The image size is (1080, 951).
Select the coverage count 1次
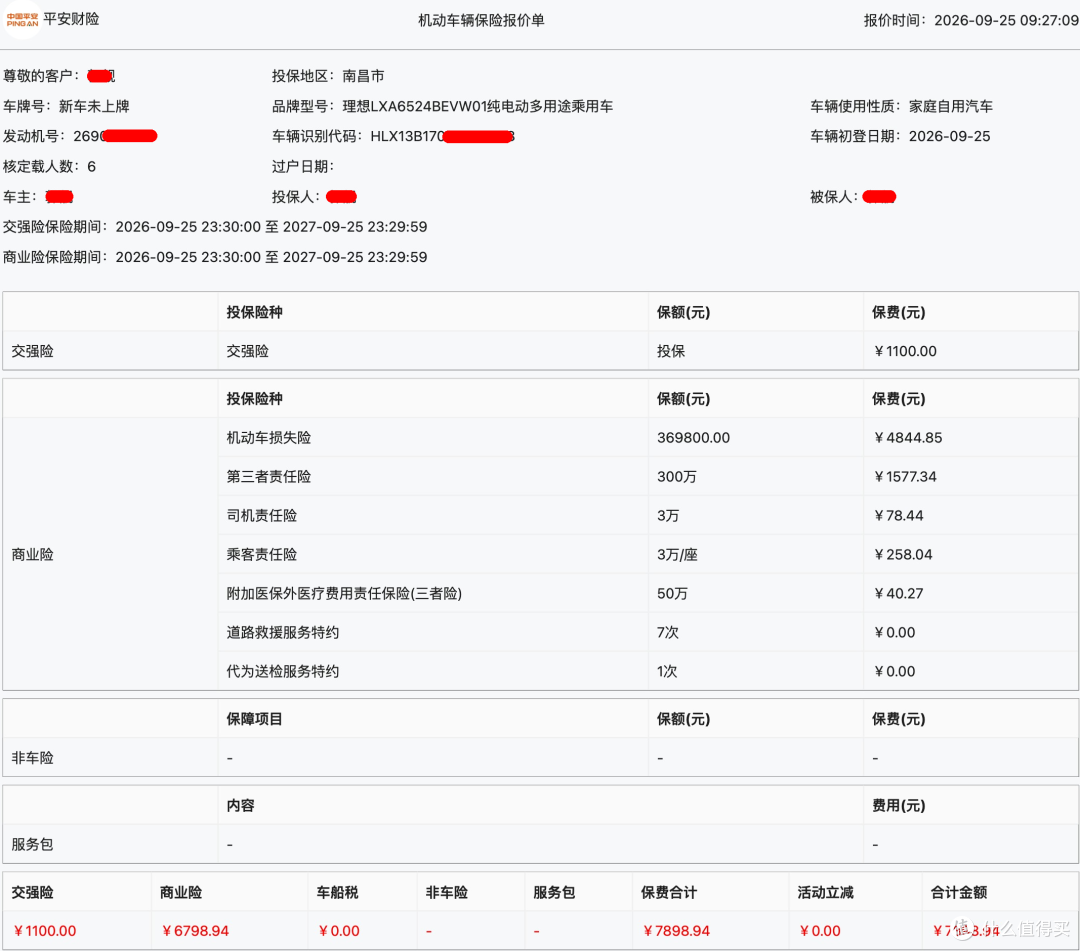click(x=667, y=671)
